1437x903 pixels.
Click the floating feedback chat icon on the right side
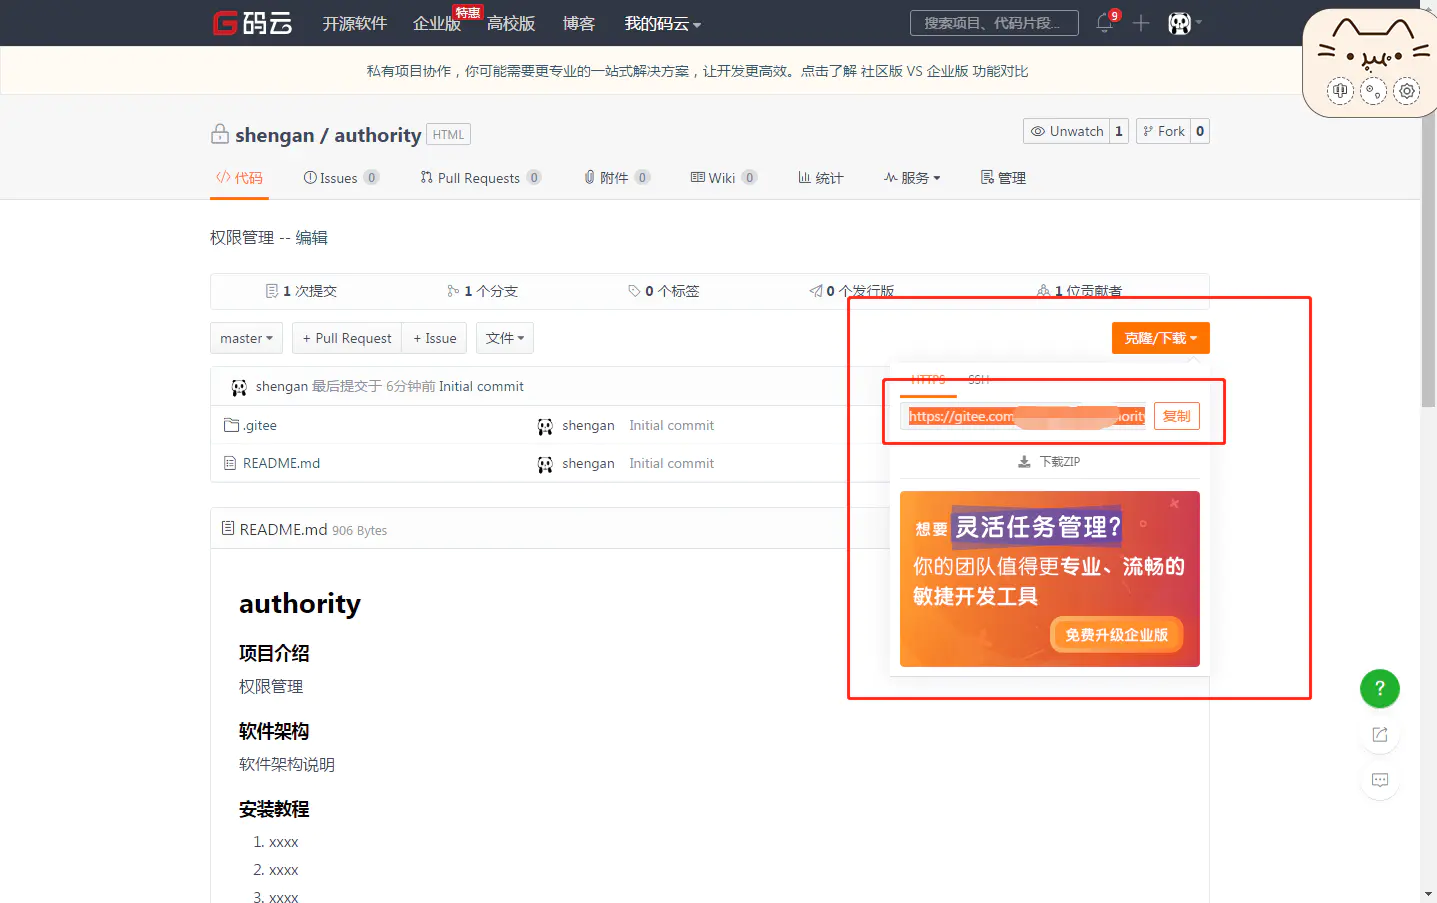(1380, 780)
